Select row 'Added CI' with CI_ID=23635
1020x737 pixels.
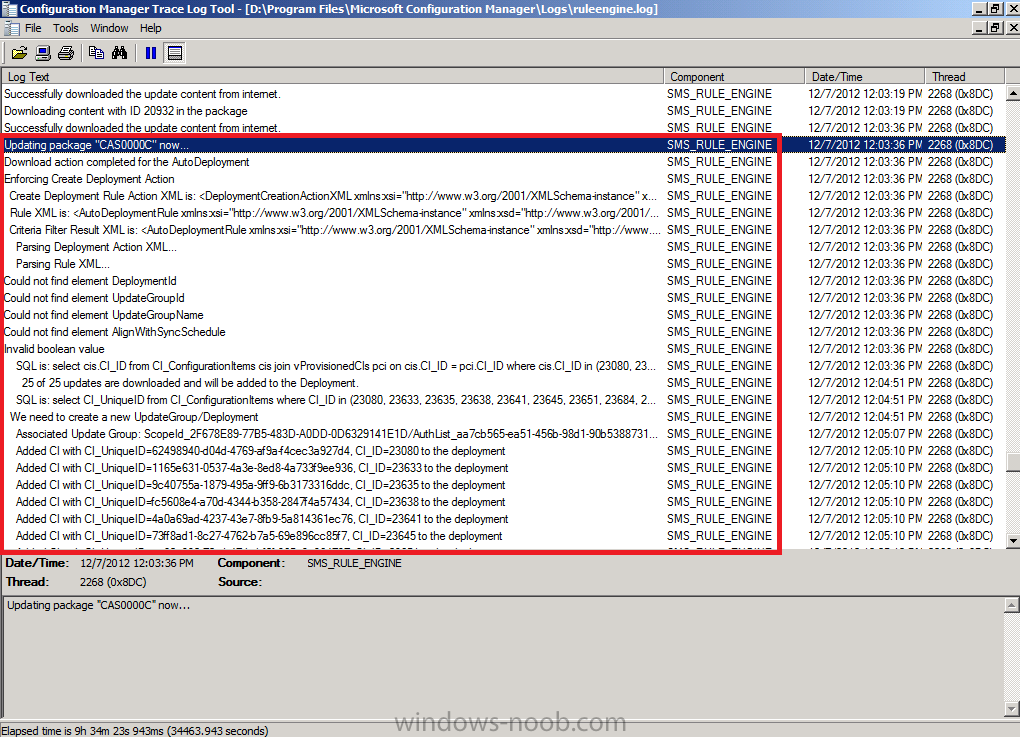pyautogui.click(x=503, y=485)
